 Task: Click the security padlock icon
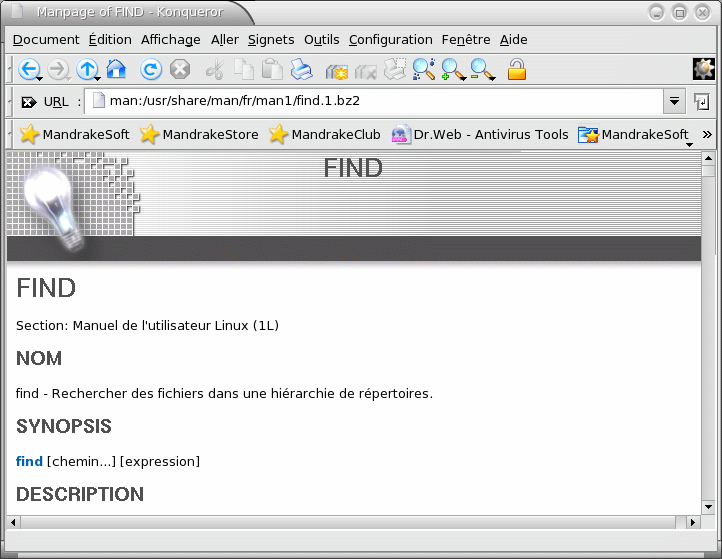click(517, 70)
